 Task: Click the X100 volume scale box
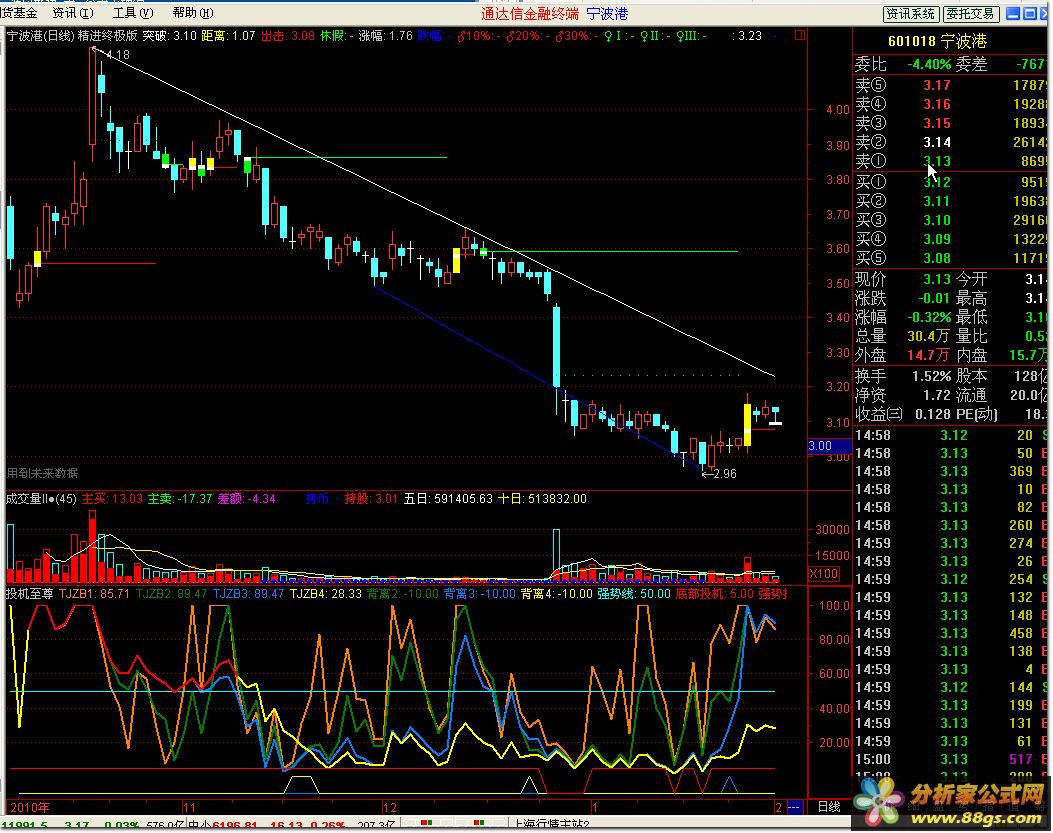(x=823, y=574)
